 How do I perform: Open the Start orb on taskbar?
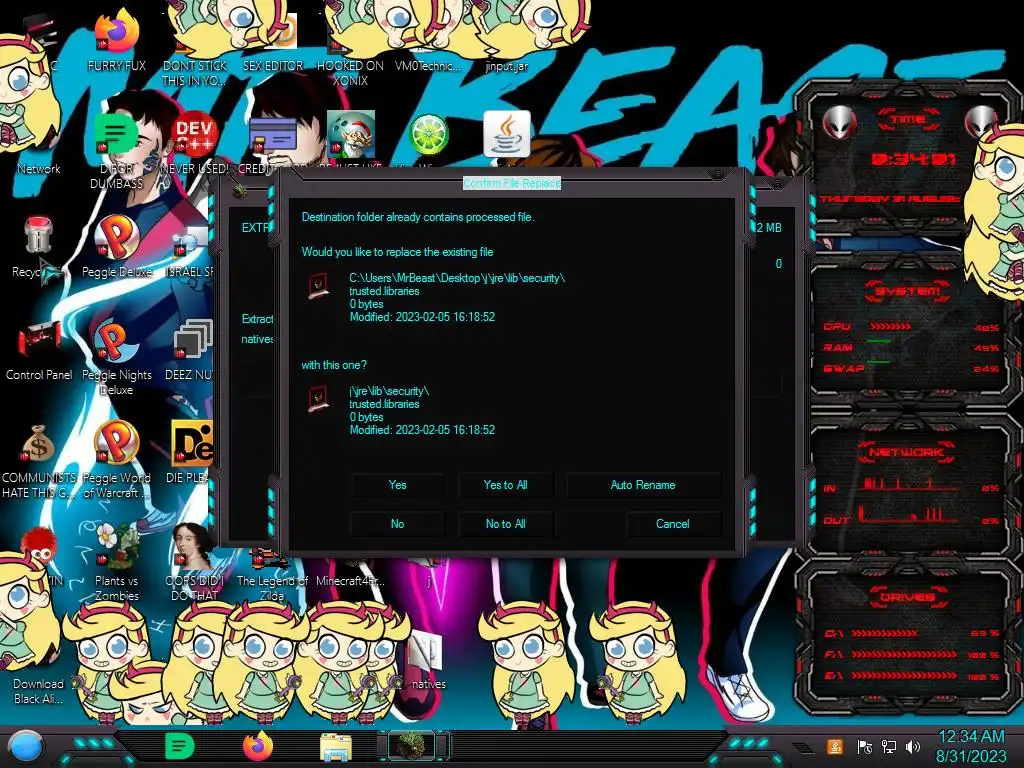[25, 748]
